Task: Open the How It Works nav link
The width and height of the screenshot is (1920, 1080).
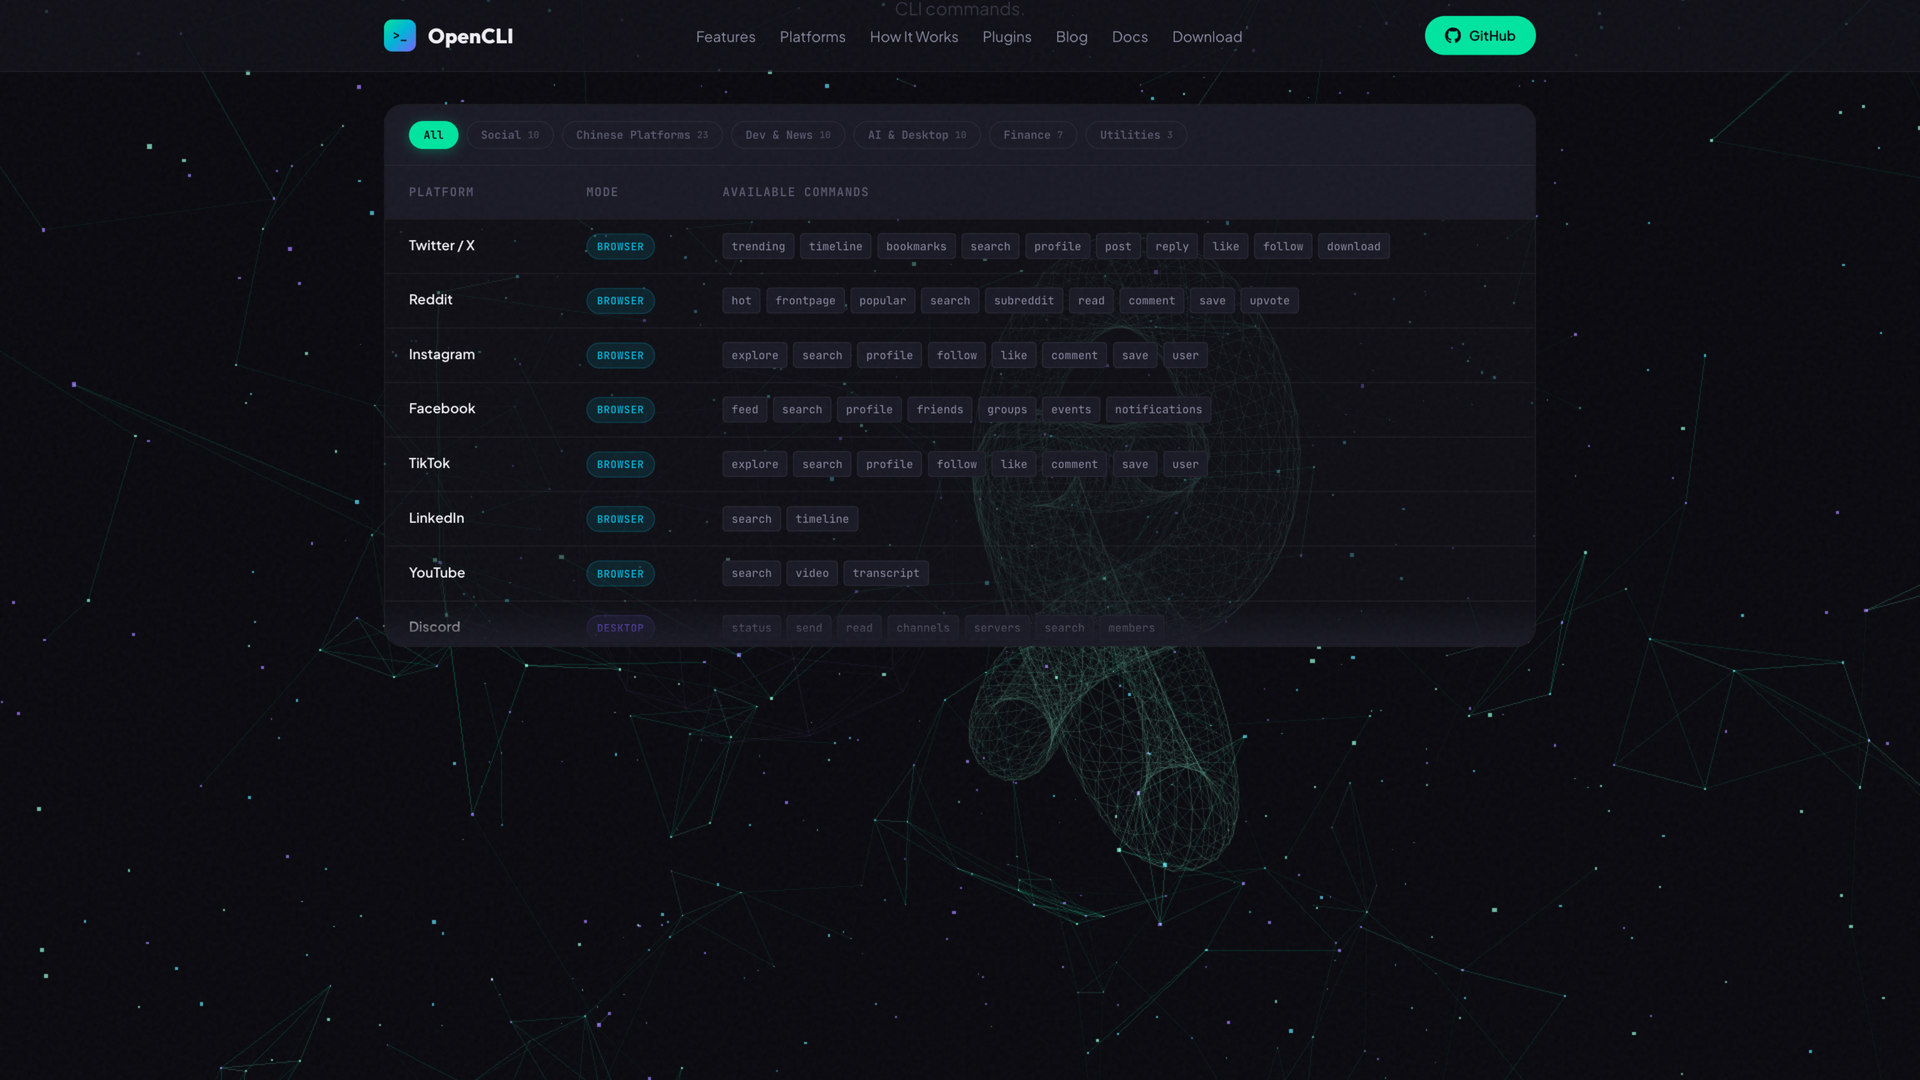Action: click(x=914, y=37)
